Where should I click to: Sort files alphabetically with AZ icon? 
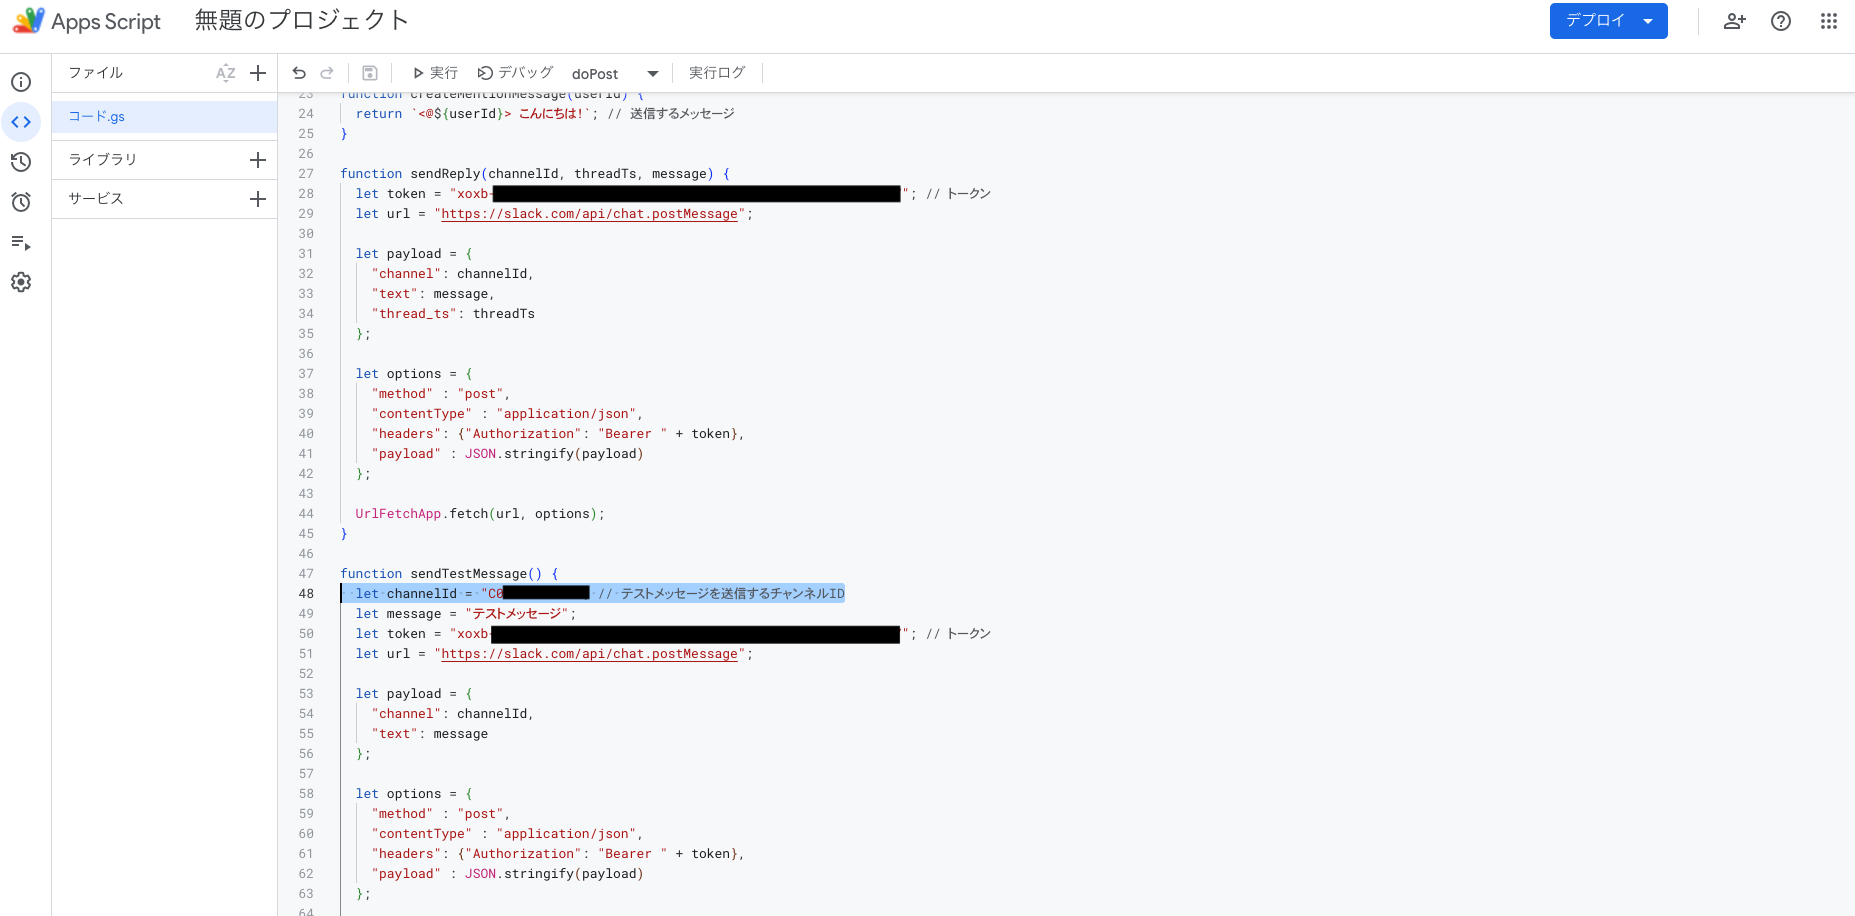pyautogui.click(x=226, y=73)
